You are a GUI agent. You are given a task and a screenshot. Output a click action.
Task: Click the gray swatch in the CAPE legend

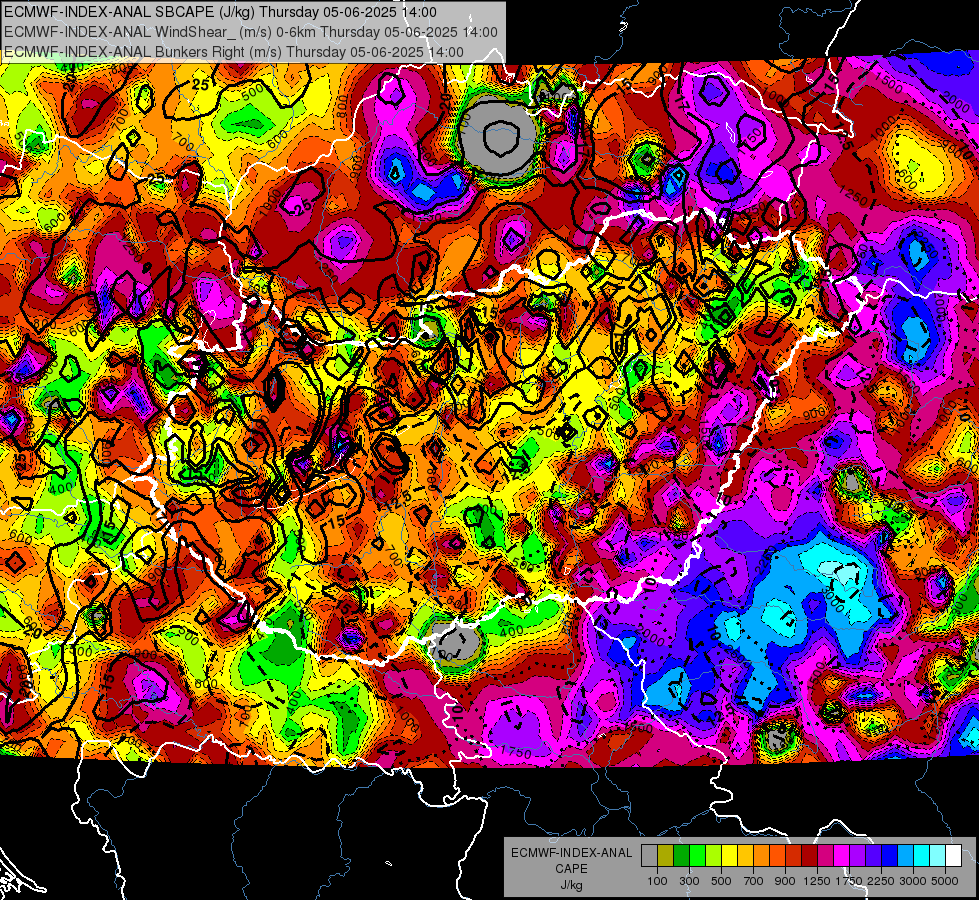point(649,855)
